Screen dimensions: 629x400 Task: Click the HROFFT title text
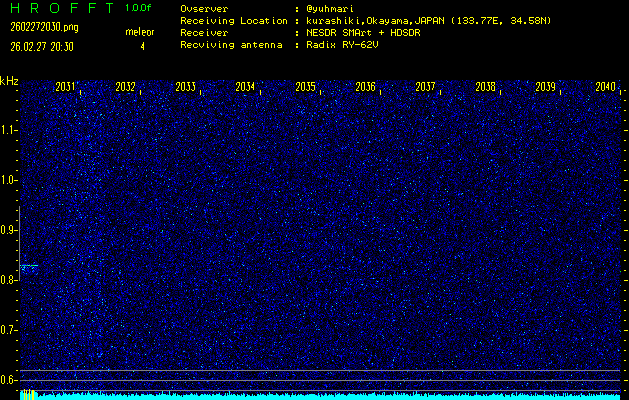click(61, 8)
